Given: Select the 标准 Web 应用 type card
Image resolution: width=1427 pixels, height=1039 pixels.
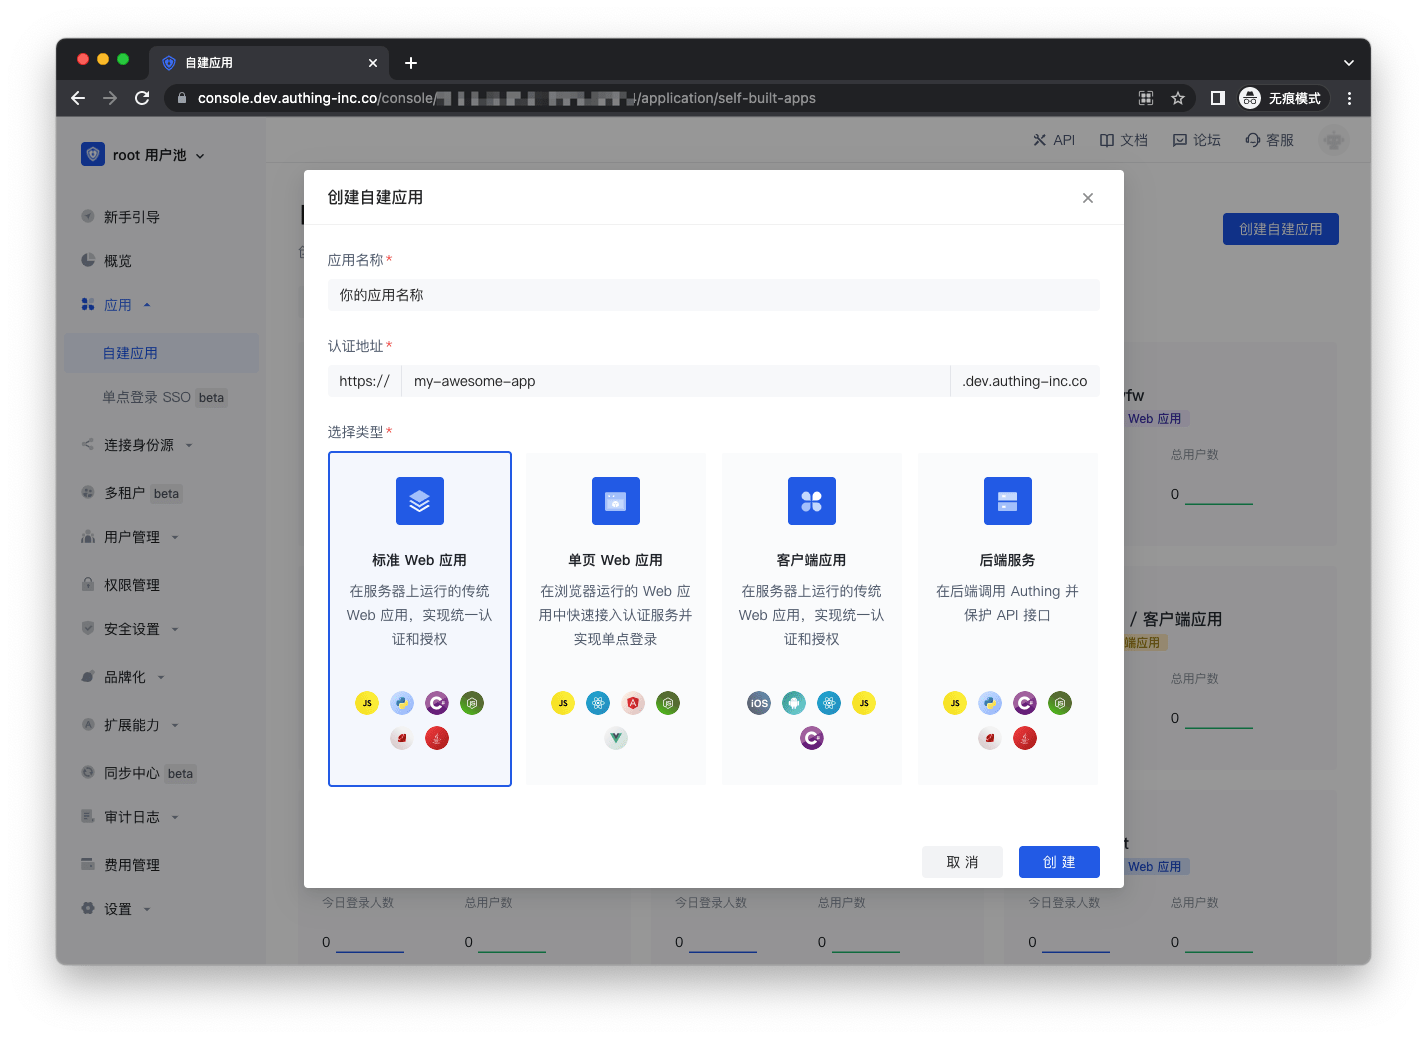Looking at the screenshot, I should pos(419,618).
